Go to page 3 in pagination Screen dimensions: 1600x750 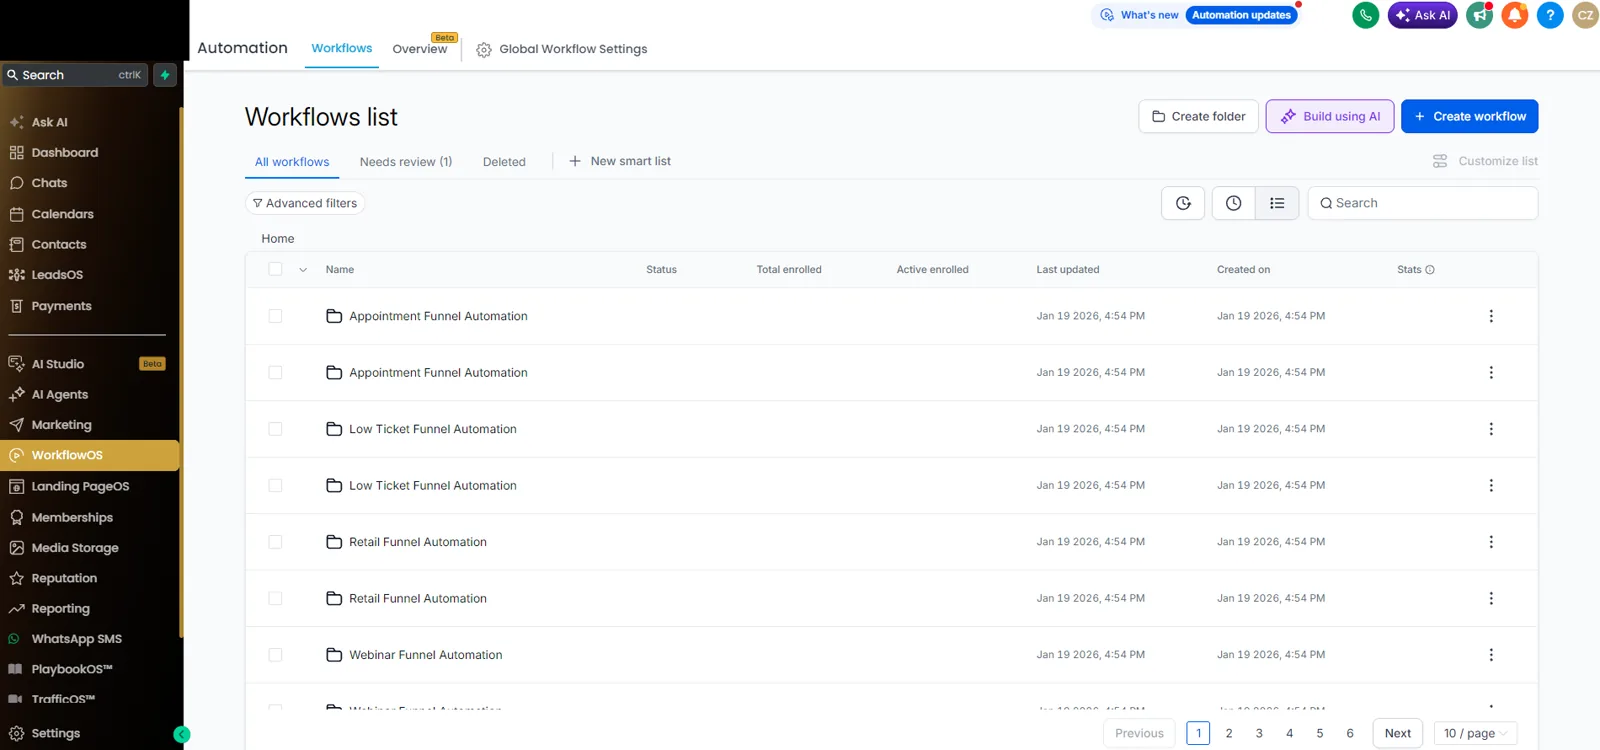click(1259, 733)
